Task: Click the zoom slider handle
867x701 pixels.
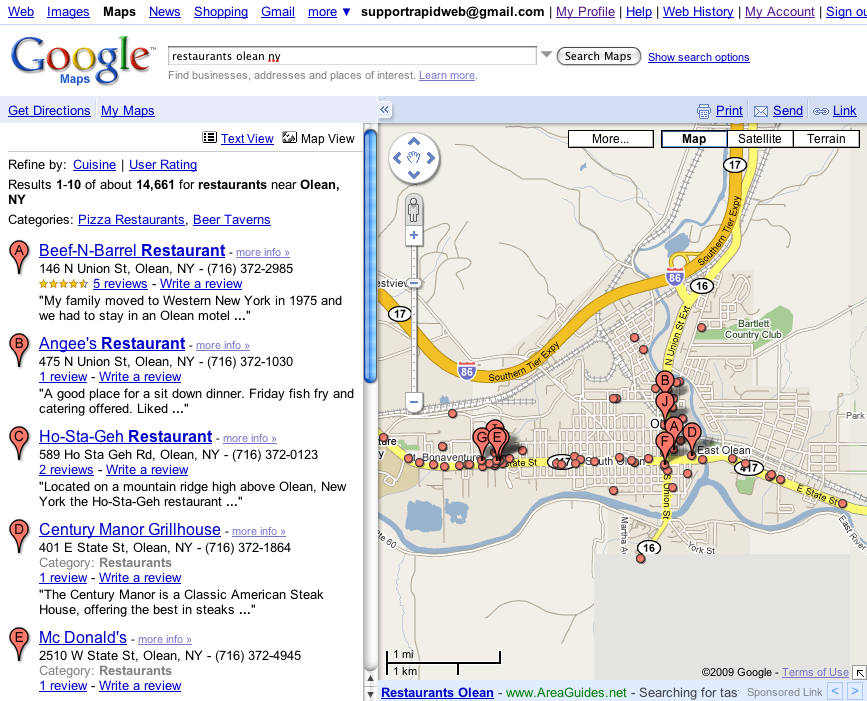Action: [x=414, y=284]
